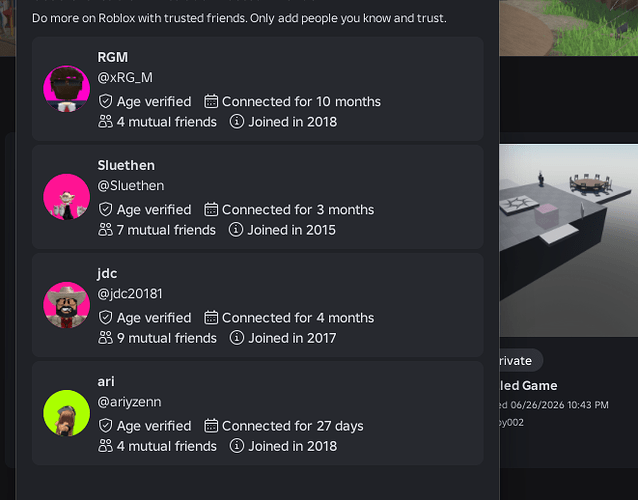This screenshot has height=500, width=638.
Task: Click the info icon beside RGM's Joined in 2018
Action: pyautogui.click(x=236, y=121)
